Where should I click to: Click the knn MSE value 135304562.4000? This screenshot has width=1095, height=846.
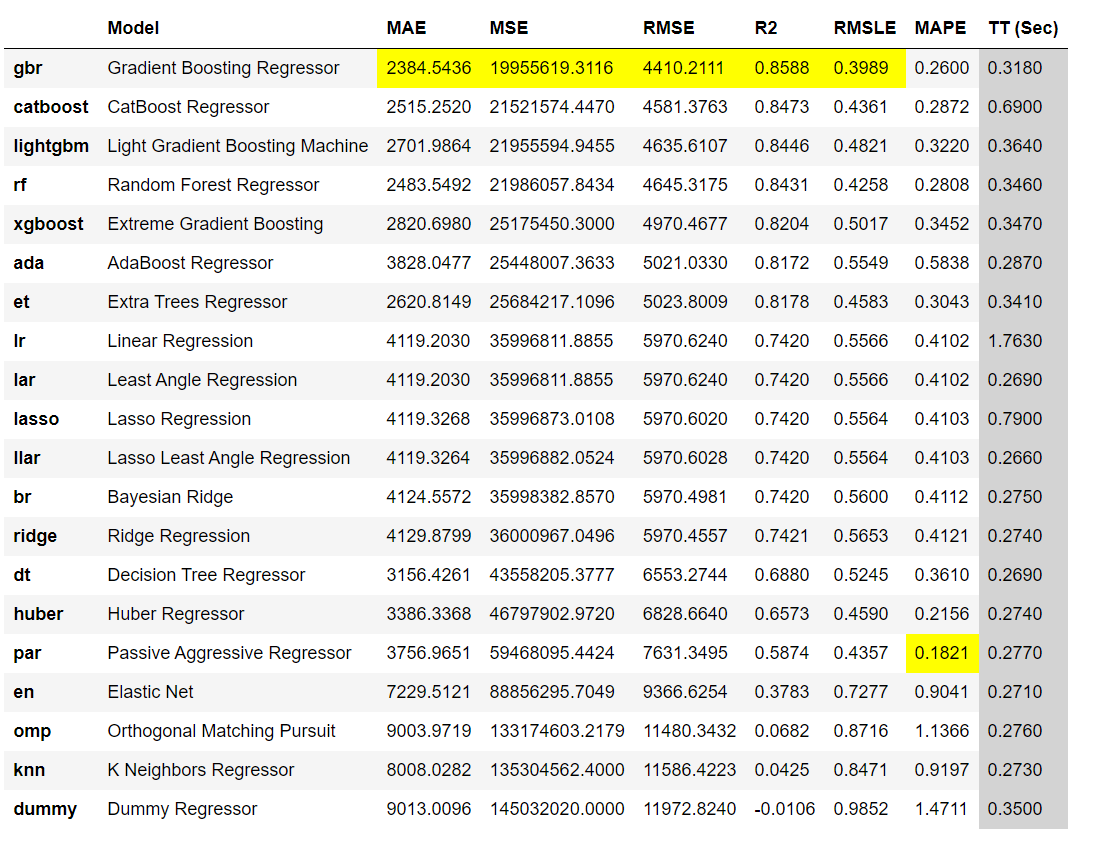557,770
